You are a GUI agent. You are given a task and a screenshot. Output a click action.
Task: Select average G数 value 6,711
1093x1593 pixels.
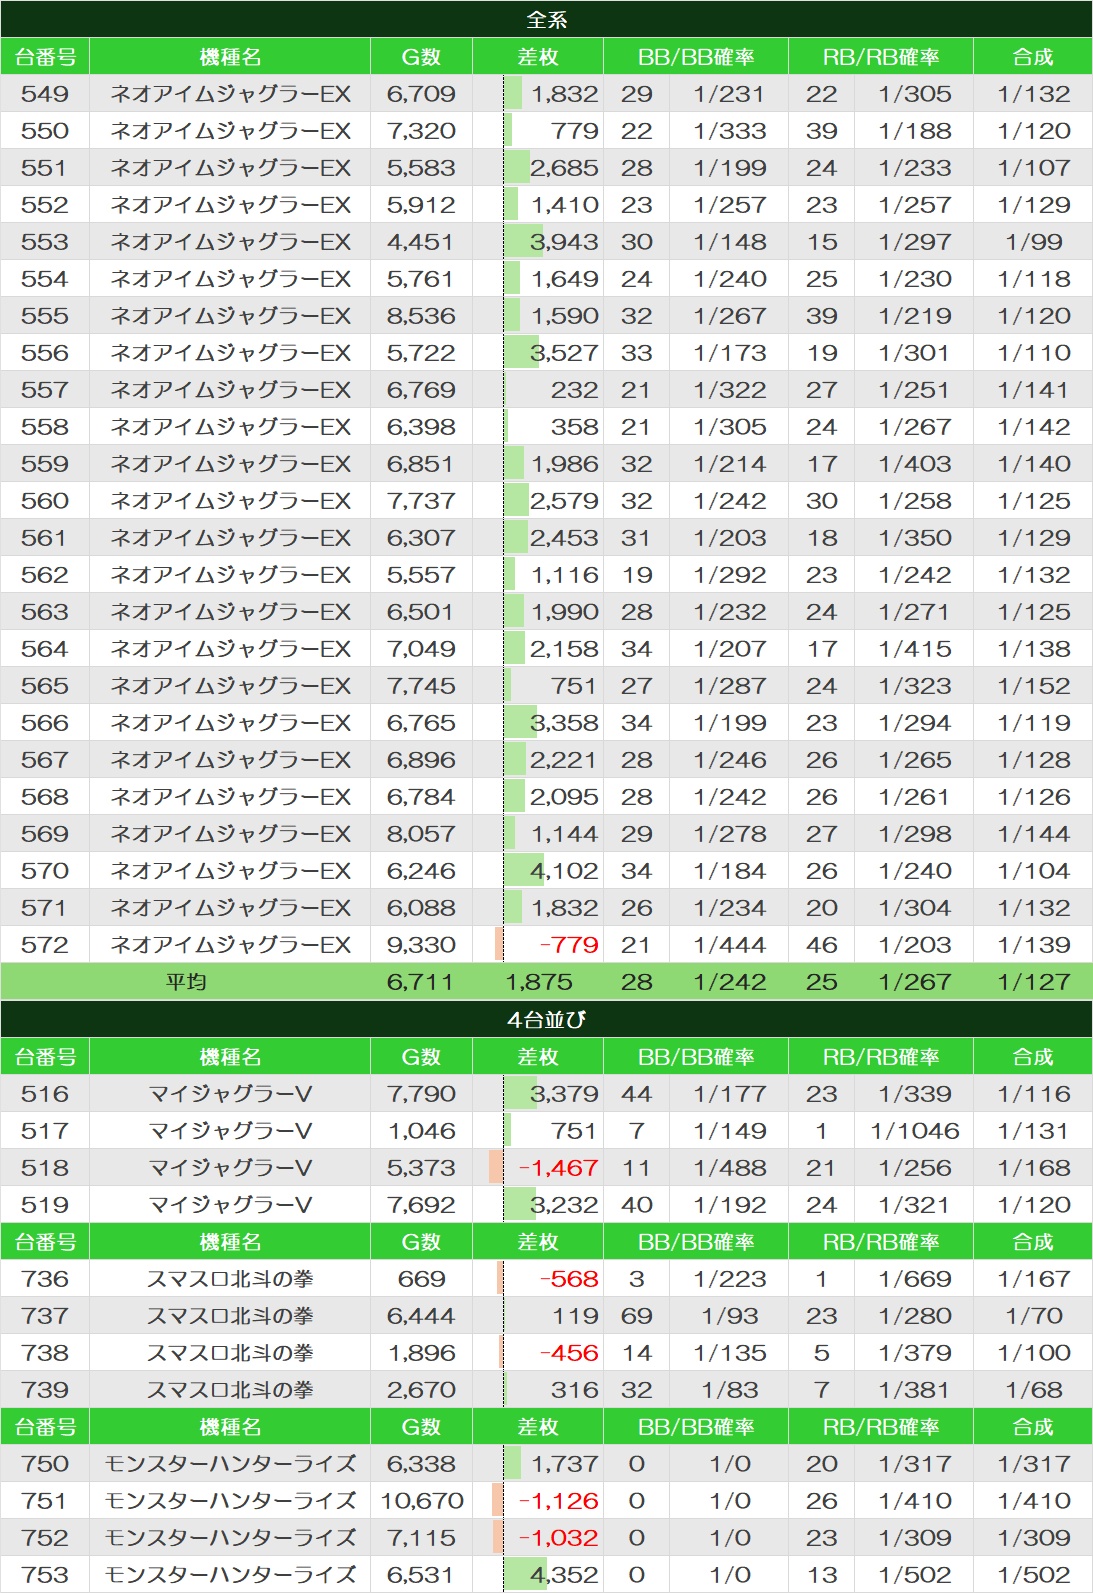420,982
